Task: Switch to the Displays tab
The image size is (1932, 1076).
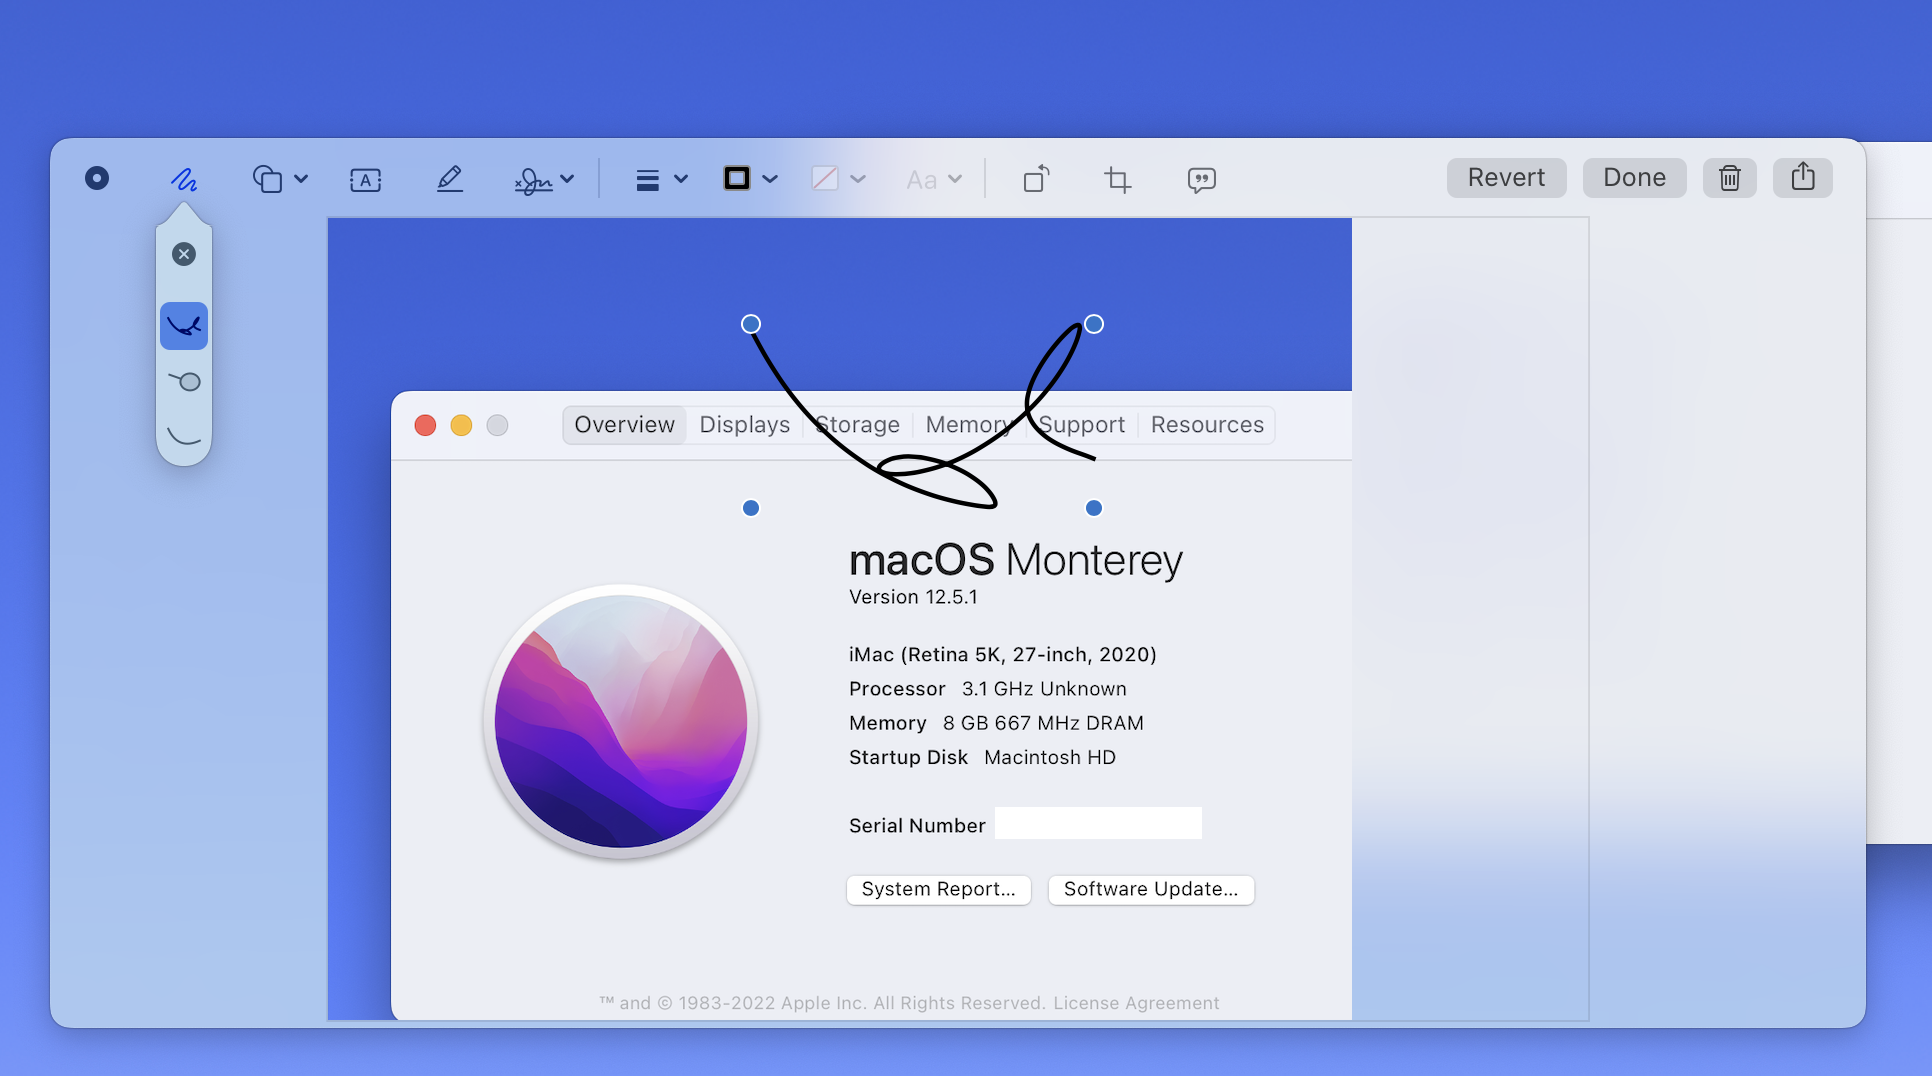Action: tap(745, 425)
